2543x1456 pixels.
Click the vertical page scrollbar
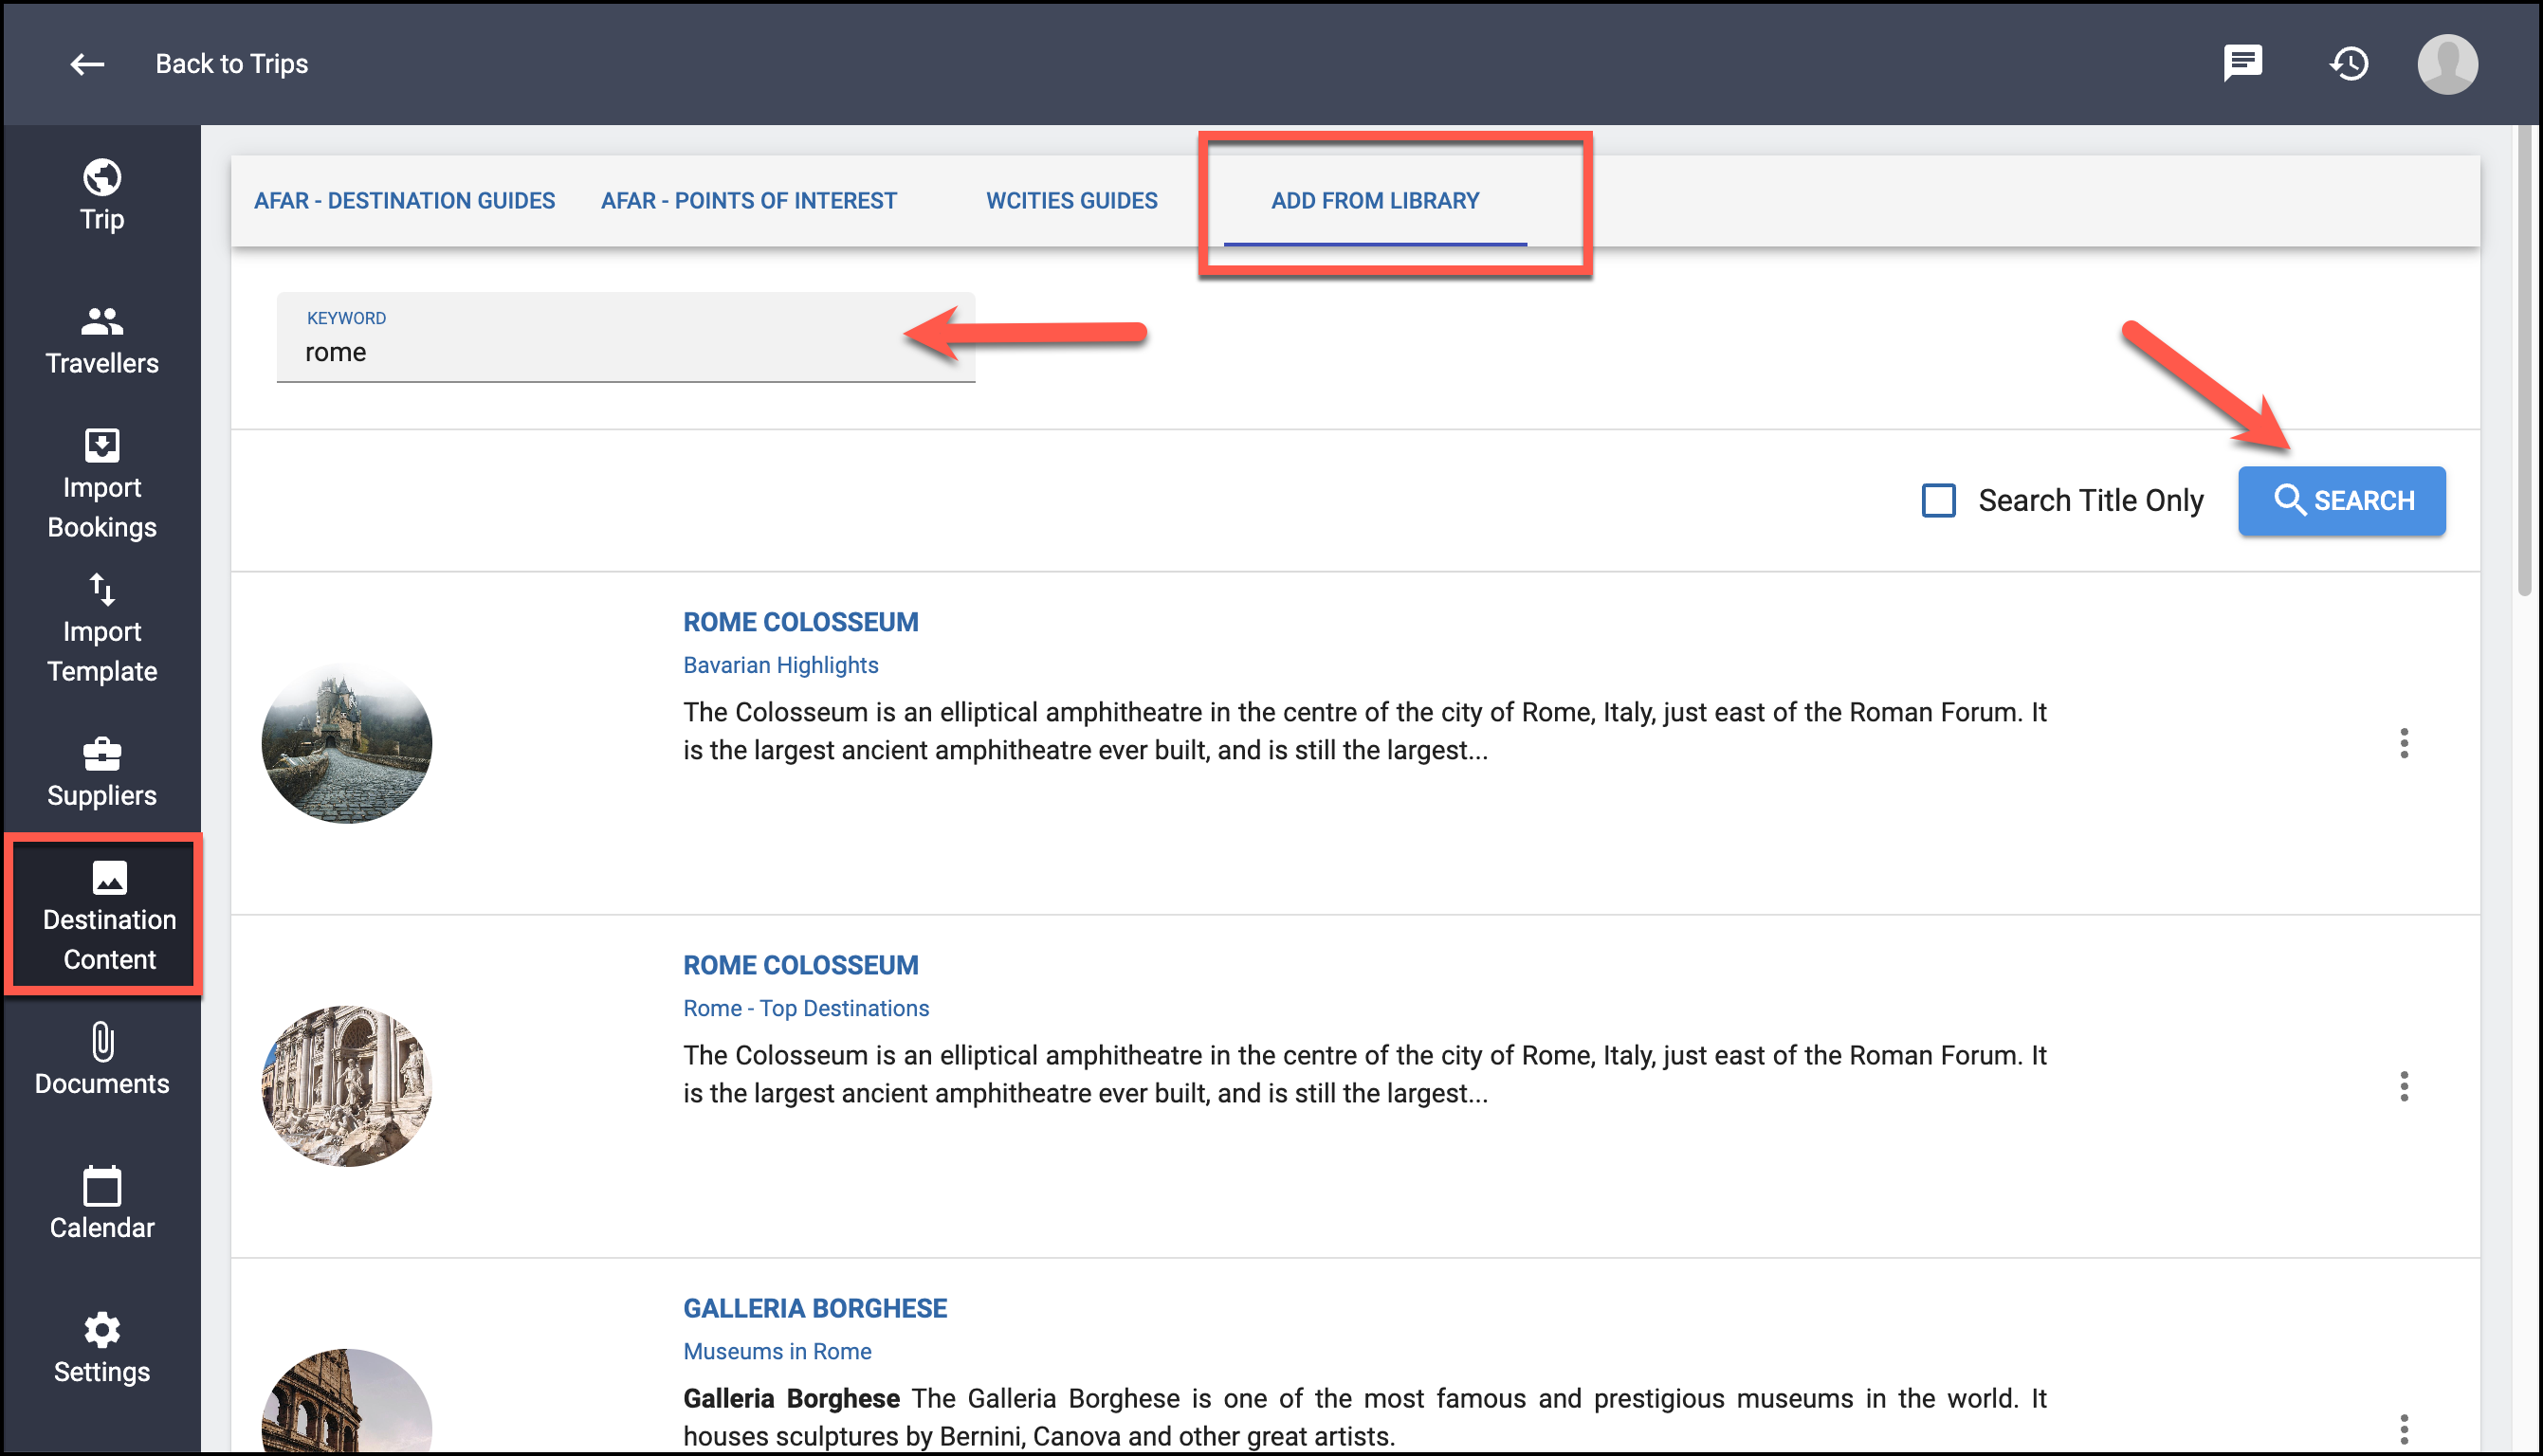[2525, 360]
